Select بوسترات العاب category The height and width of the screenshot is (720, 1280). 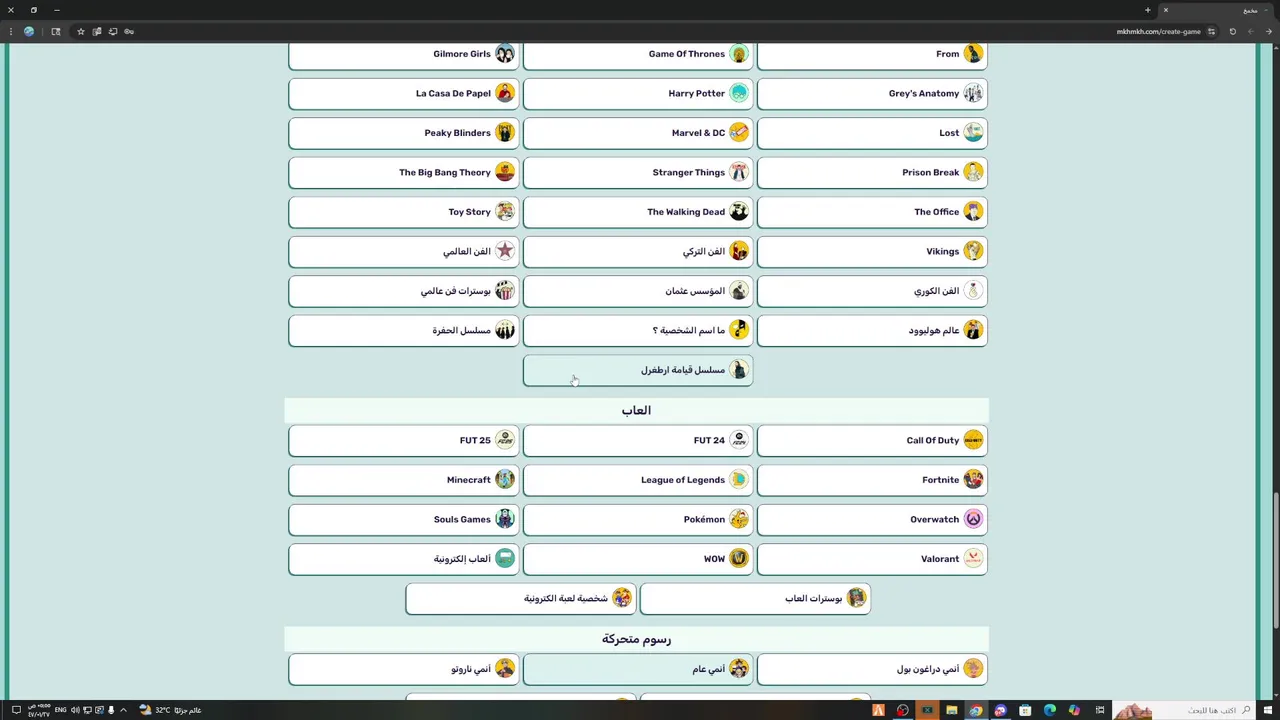pos(755,599)
